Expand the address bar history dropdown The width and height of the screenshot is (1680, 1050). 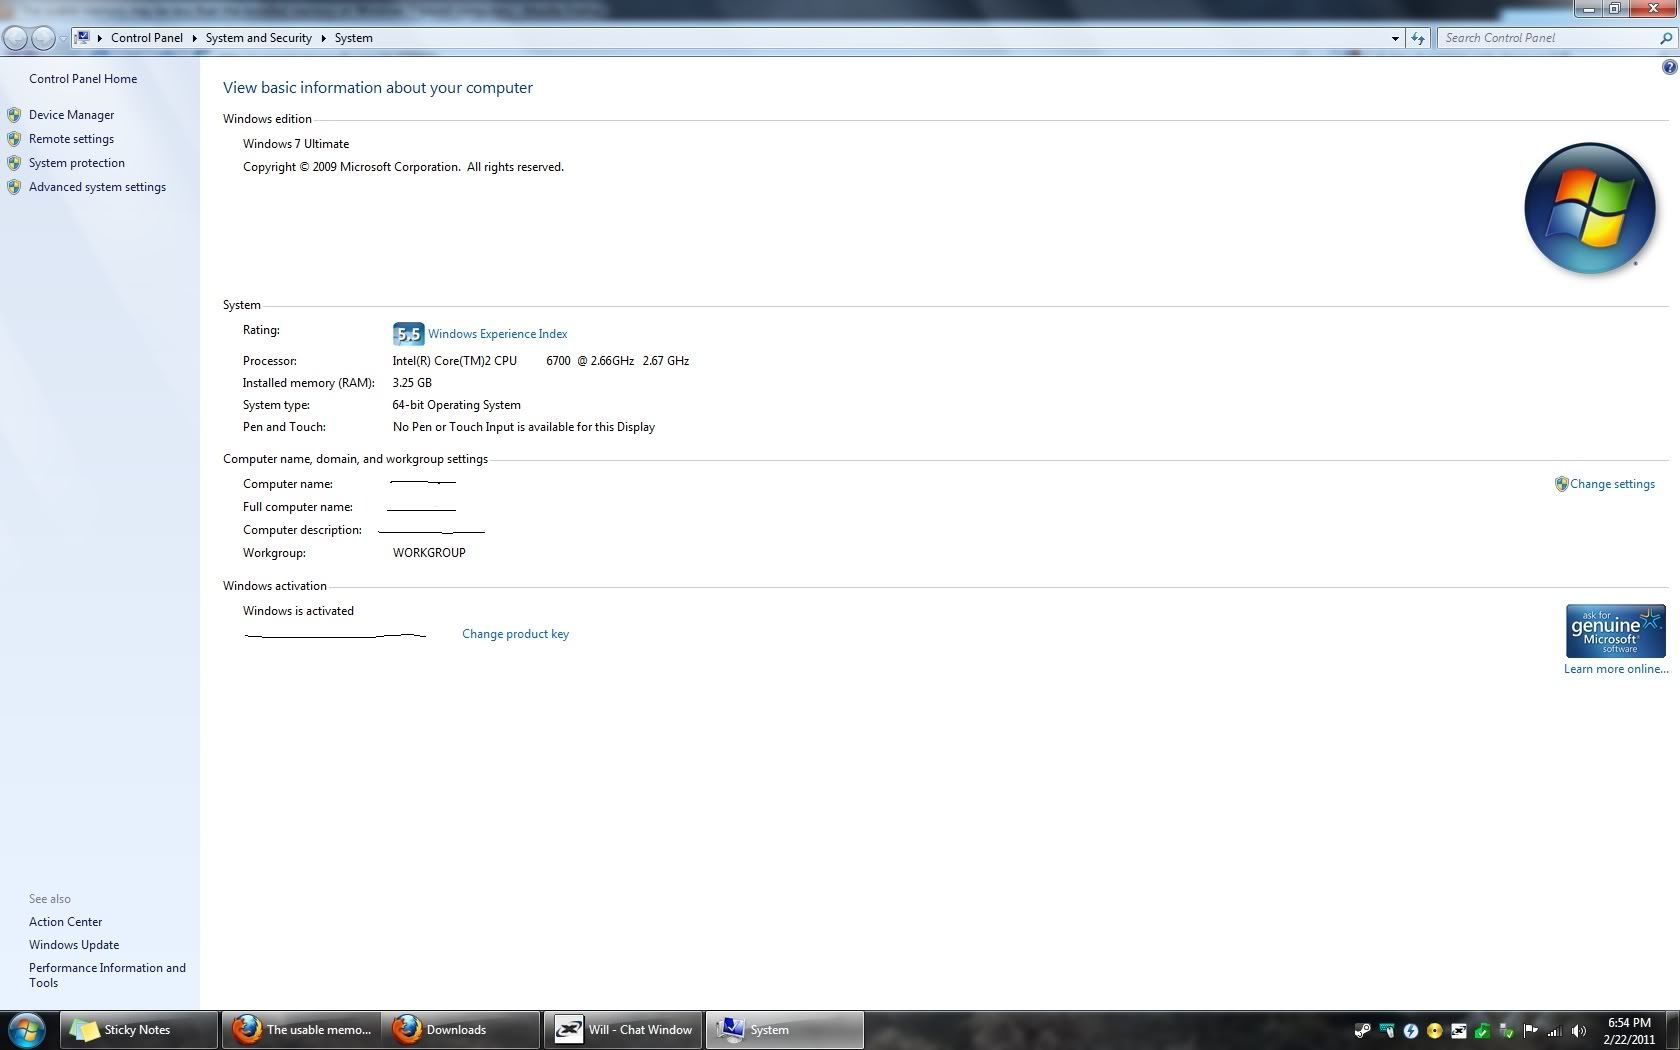coord(1395,38)
